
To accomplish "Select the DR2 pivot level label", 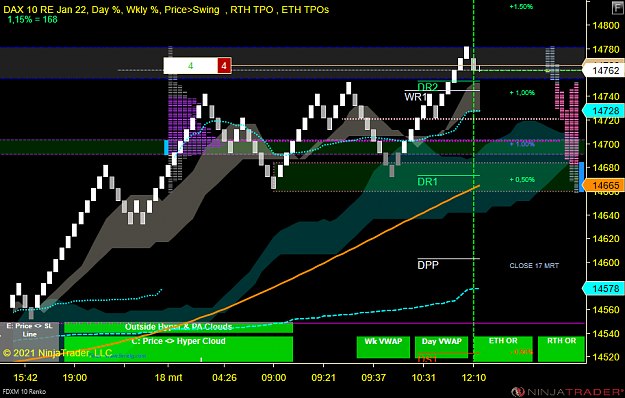I will (x=427, y=87).
